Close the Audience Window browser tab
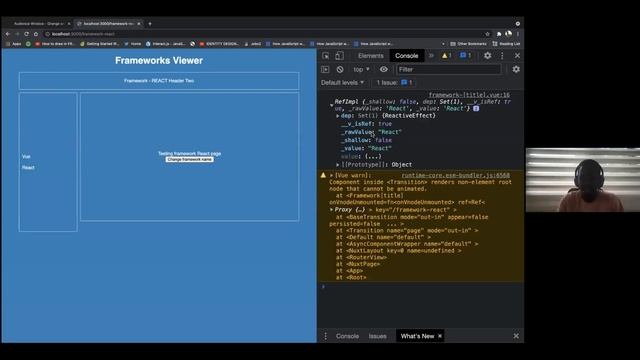This screenshot has height=360, width=640. pyautogui.click(x=69, y=24)
